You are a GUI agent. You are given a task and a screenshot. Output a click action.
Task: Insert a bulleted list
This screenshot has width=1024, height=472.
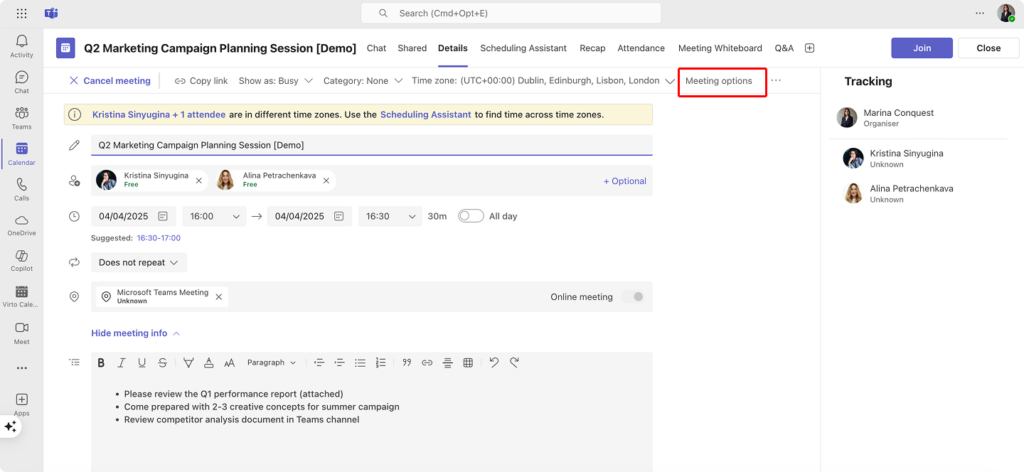360,363
